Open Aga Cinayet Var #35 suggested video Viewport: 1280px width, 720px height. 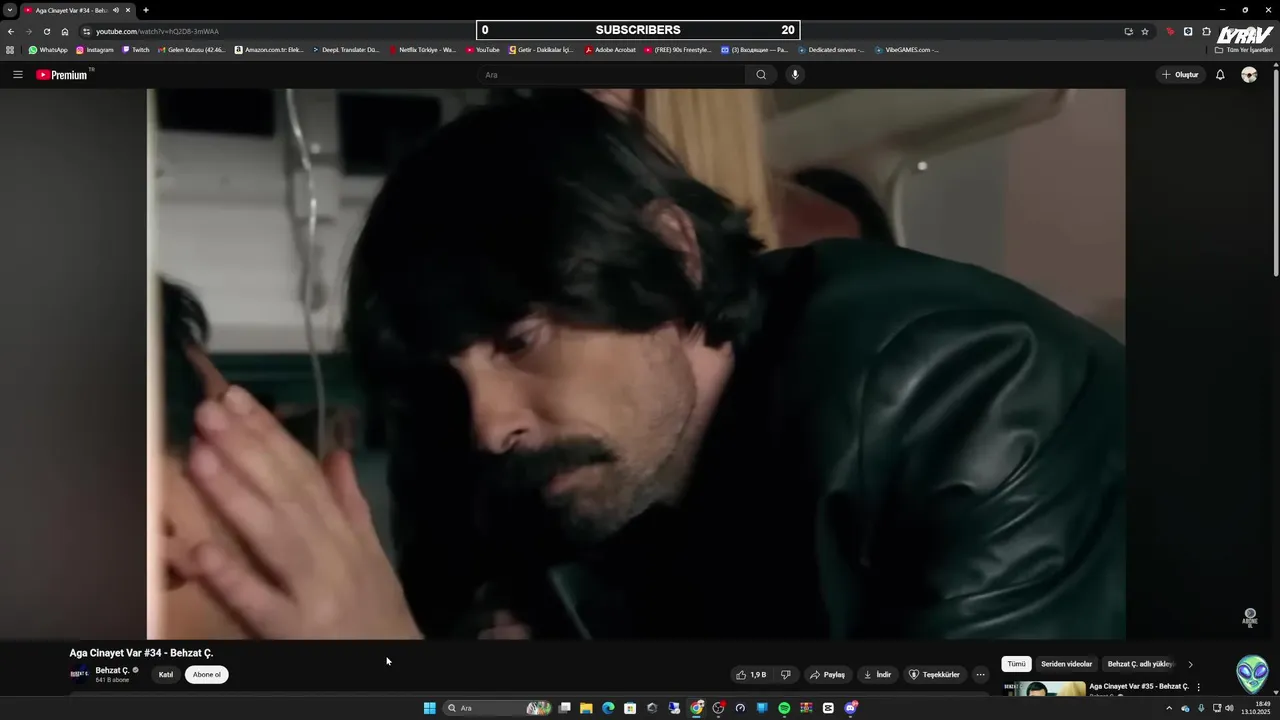(1139, 687)
